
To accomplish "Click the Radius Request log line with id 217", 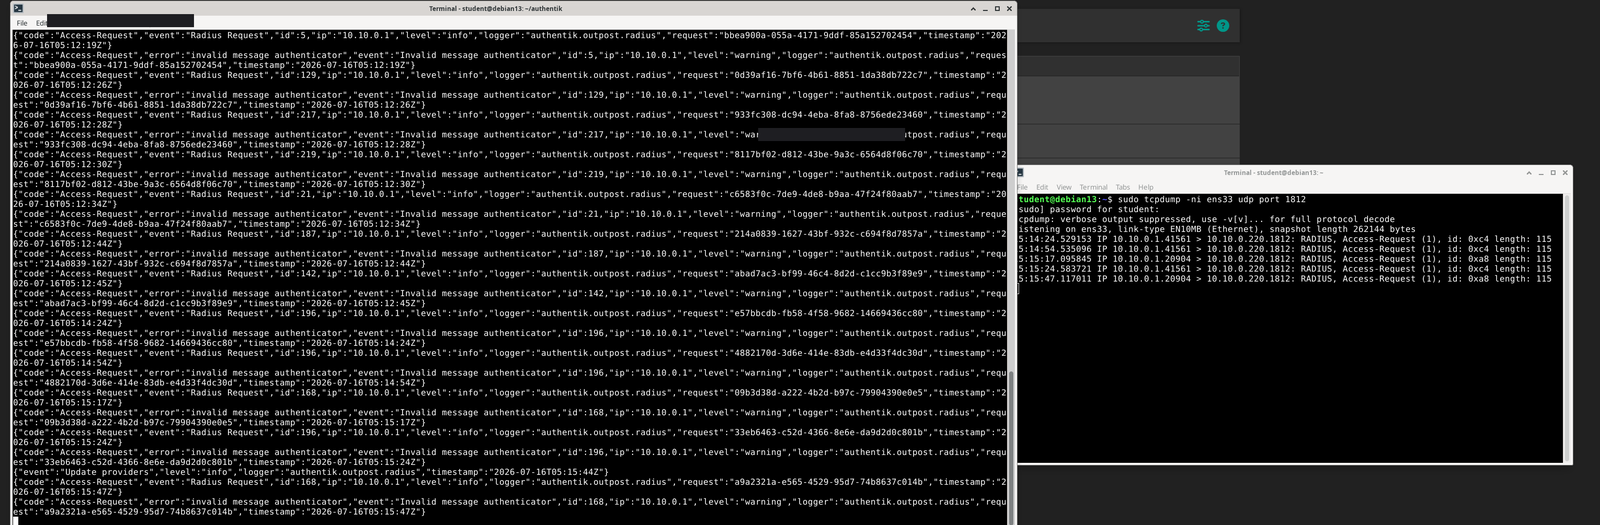I will (x=509, y=119).
